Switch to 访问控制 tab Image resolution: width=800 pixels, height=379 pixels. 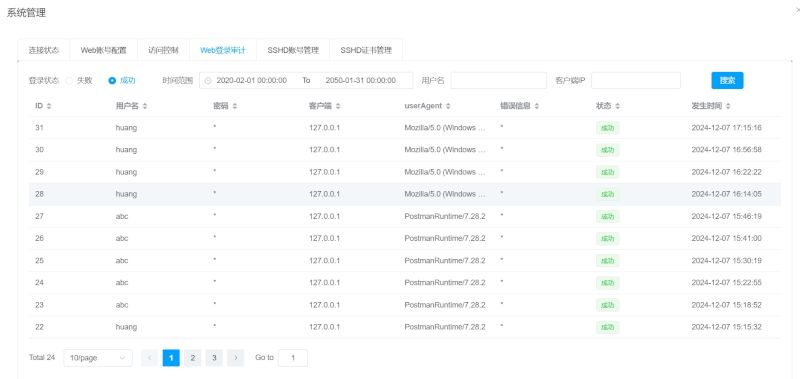pyautogui.click(x=163, y=50)
